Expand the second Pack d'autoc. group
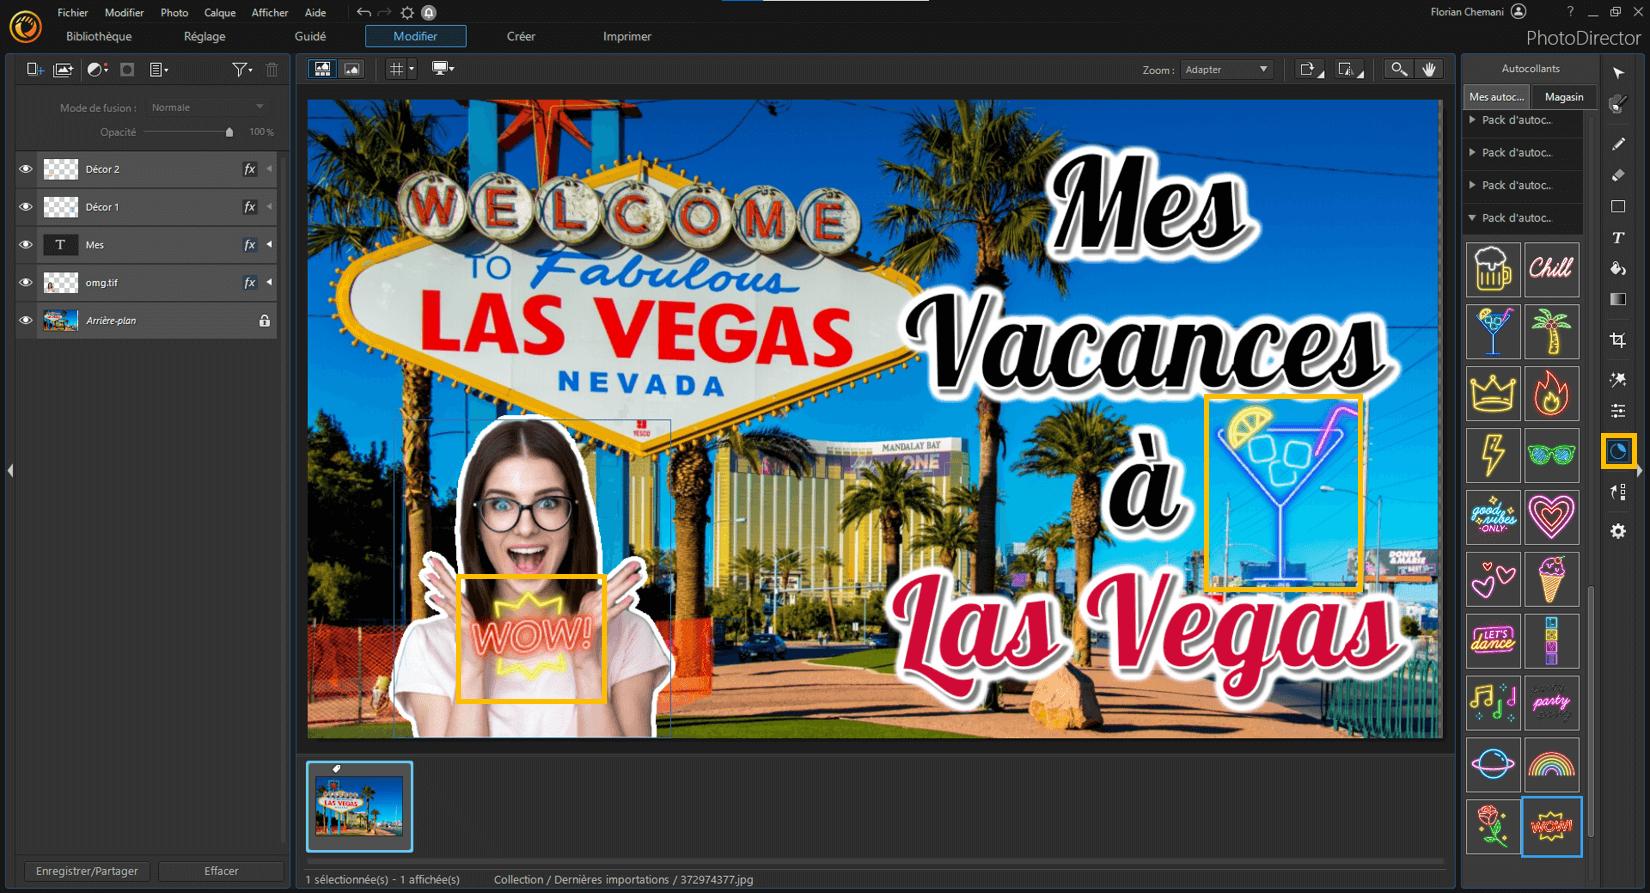 [x=1472, y=152]
